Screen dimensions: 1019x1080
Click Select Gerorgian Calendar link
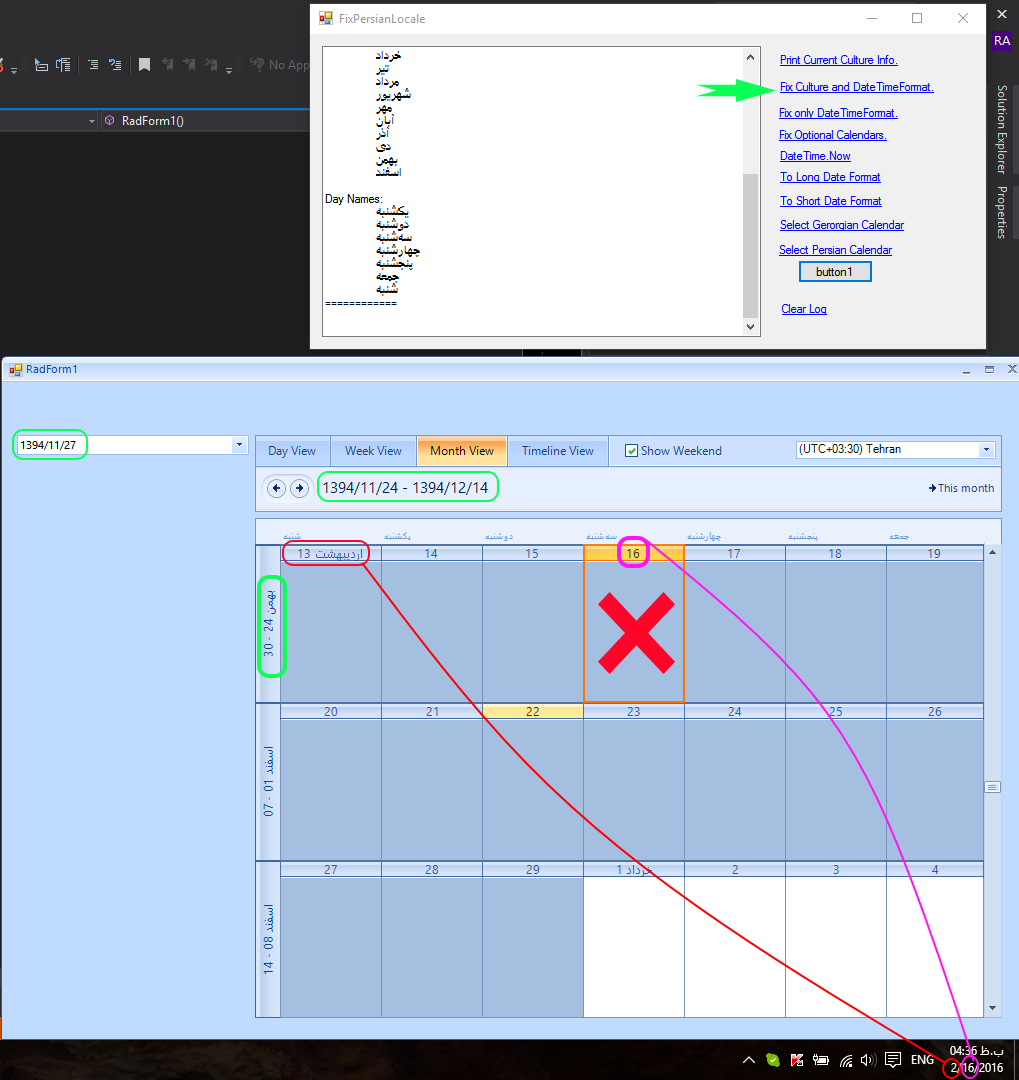841,225
